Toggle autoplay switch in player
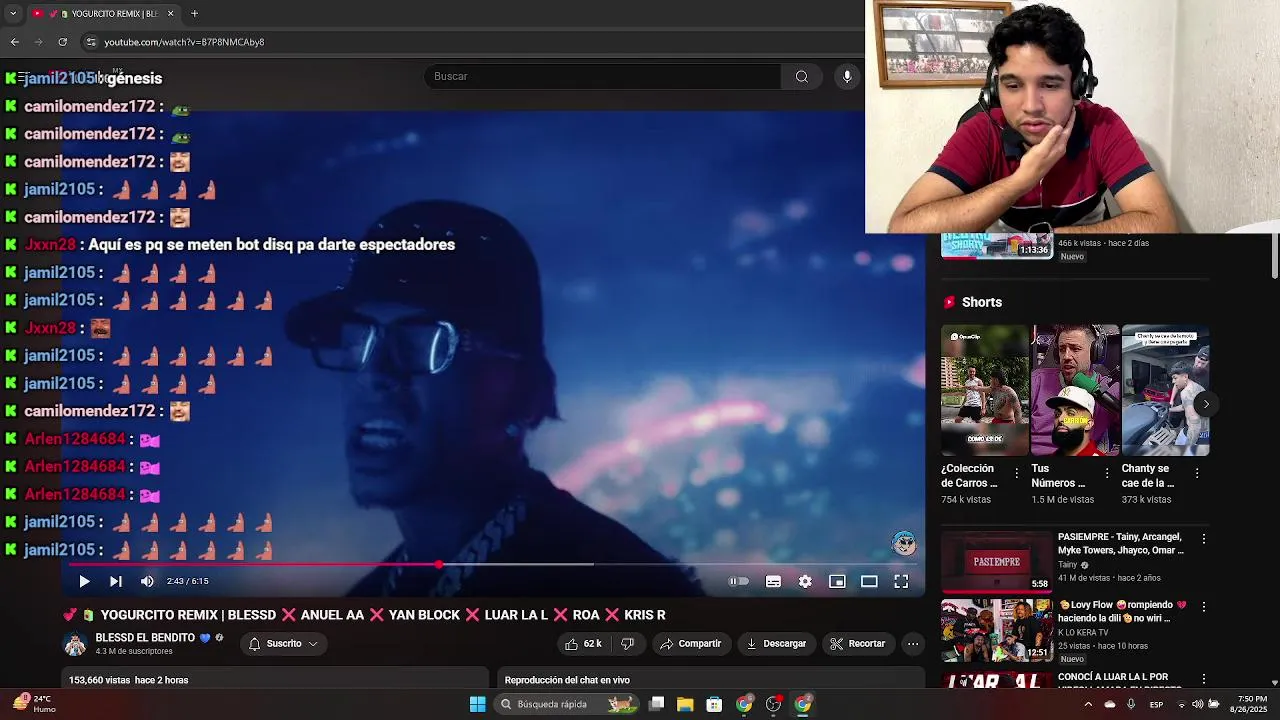Viewport: 1280px width, 720px height. (x=739, y=581)
